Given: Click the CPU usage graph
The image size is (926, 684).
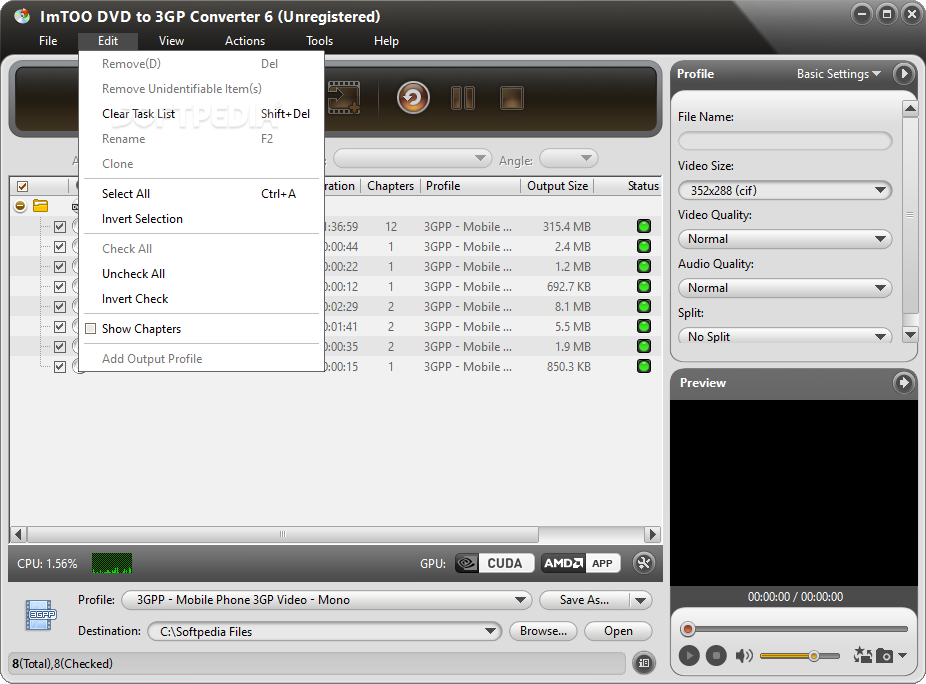Looking at the screenshot, I should (x=112, y=563).
